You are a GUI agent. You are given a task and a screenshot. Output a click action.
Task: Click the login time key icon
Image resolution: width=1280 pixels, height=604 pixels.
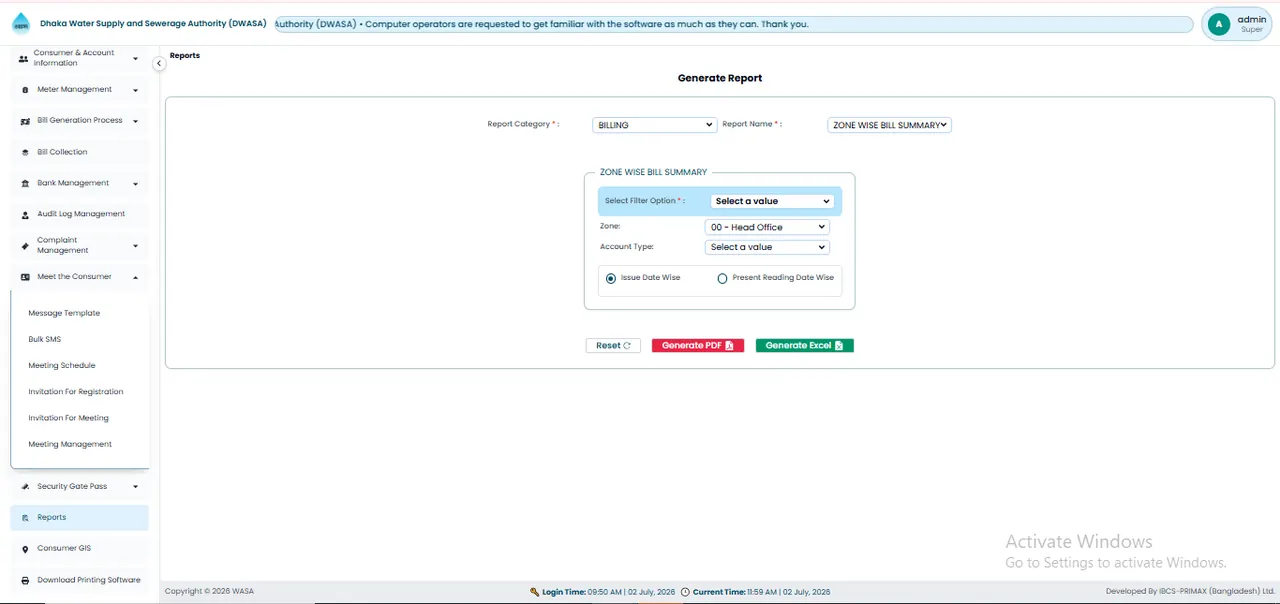(535, 592)
